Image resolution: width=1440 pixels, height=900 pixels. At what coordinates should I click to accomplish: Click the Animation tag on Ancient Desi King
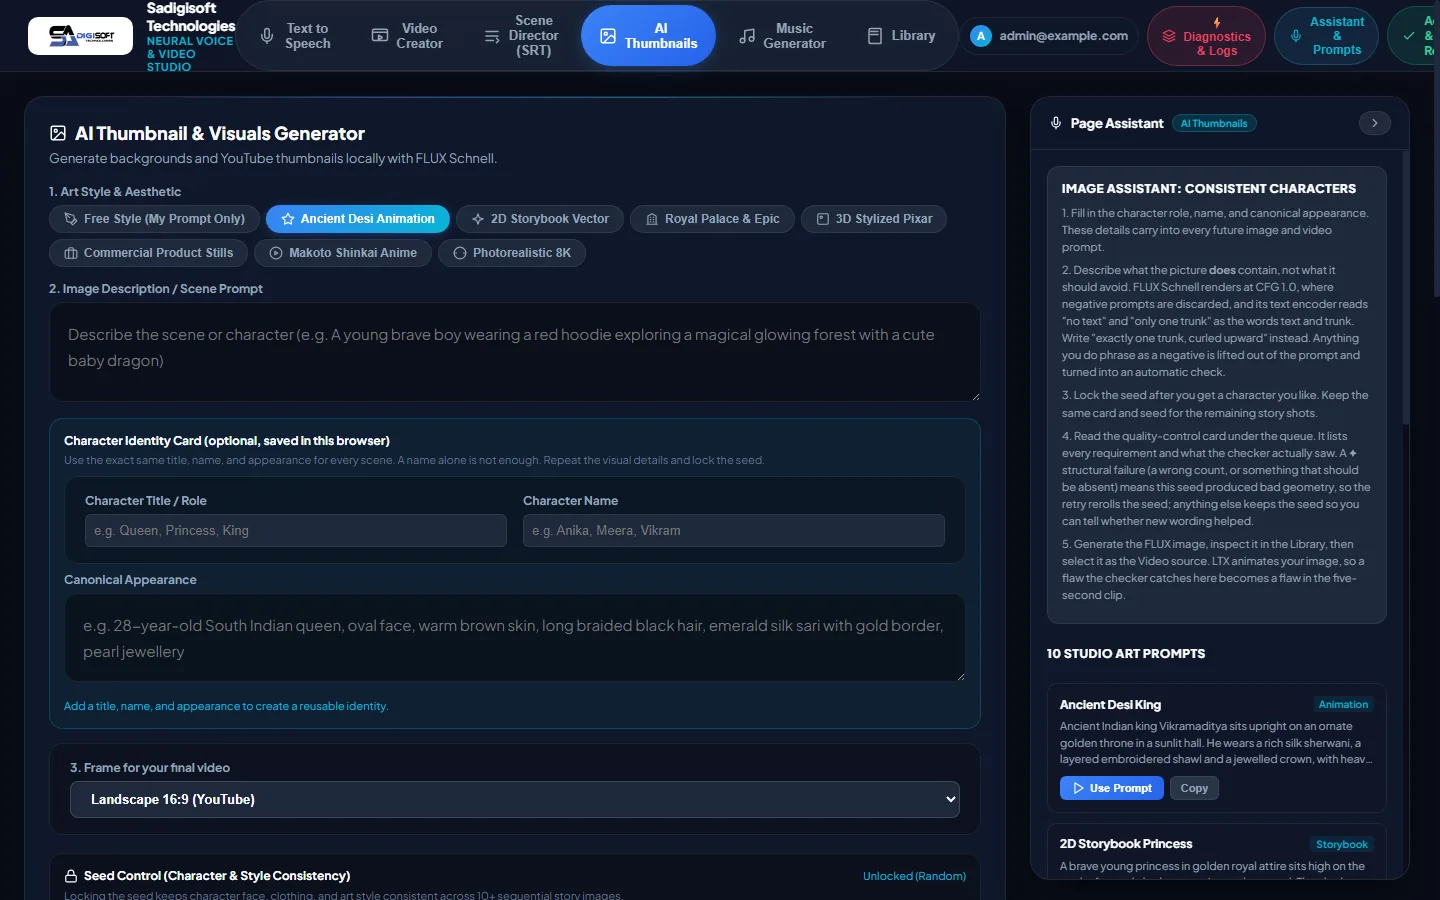[1343, 705]
